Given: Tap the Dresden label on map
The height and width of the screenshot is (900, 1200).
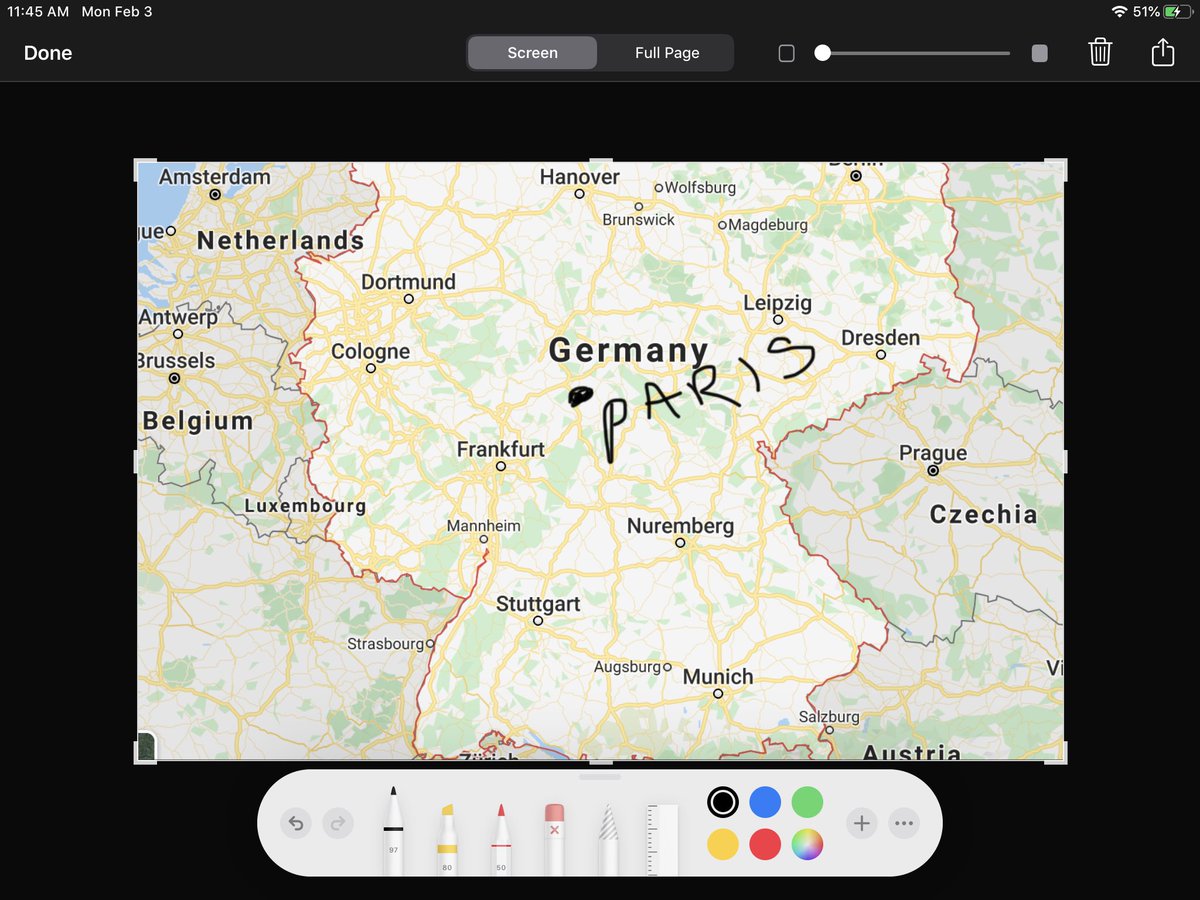Looking at the screenshot, I should point(880,338).
